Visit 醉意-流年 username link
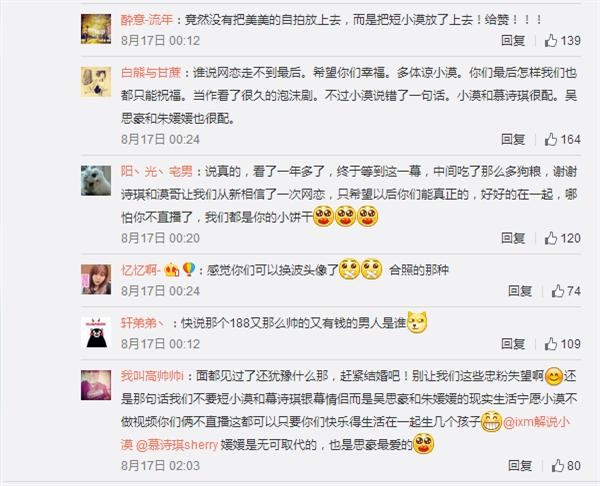 tap(147, 20)
